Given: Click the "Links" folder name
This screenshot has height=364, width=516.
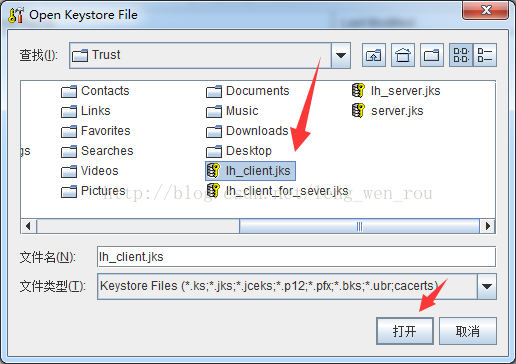Looking at the screenshot, I should click(96, 111).
